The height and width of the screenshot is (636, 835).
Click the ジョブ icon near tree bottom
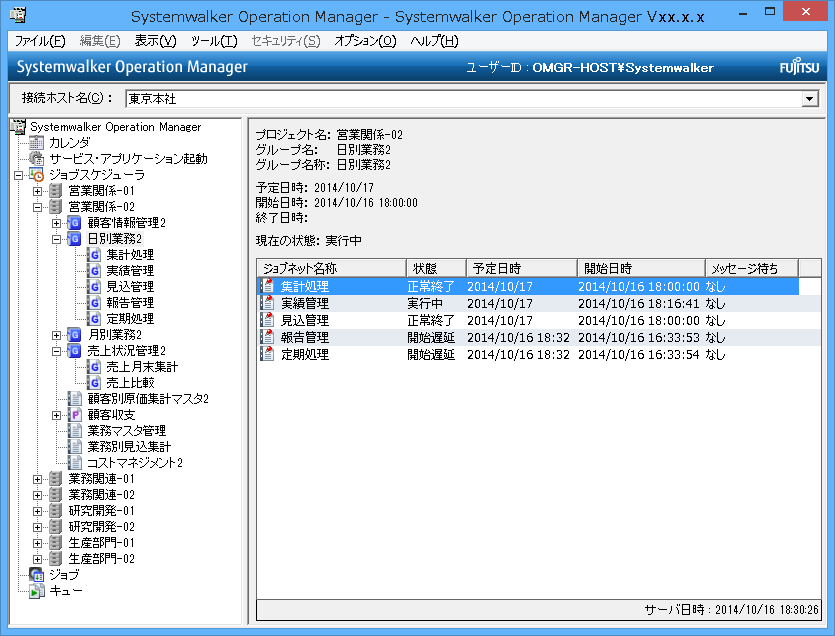(37, 575)
